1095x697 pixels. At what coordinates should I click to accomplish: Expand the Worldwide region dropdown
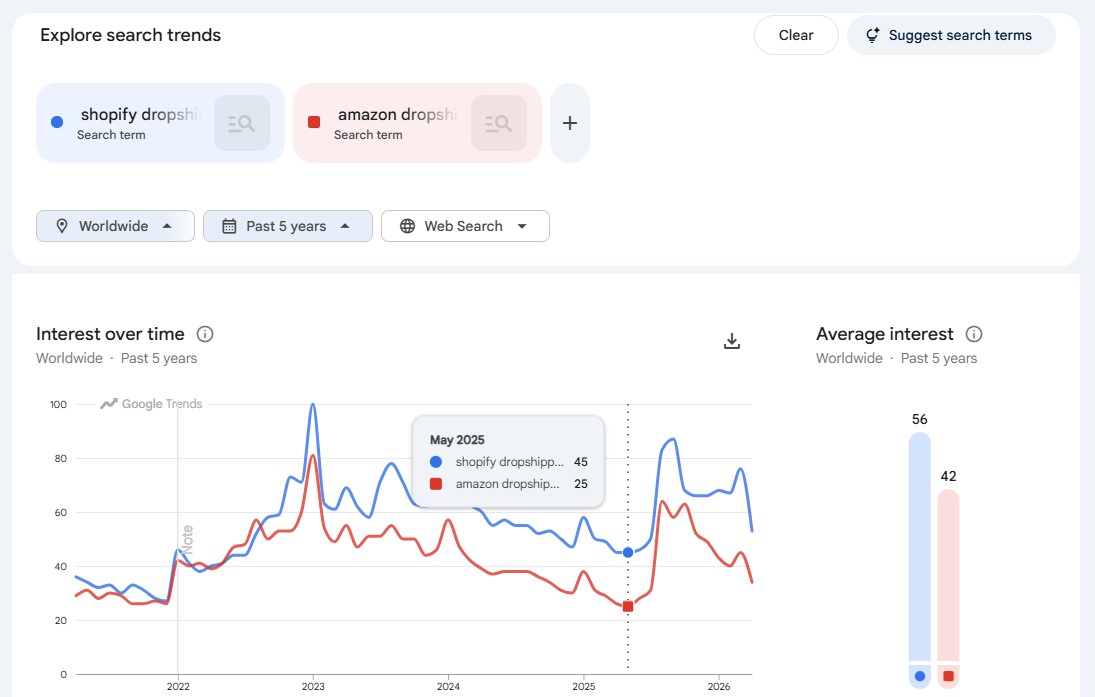(x=114, y=226)
